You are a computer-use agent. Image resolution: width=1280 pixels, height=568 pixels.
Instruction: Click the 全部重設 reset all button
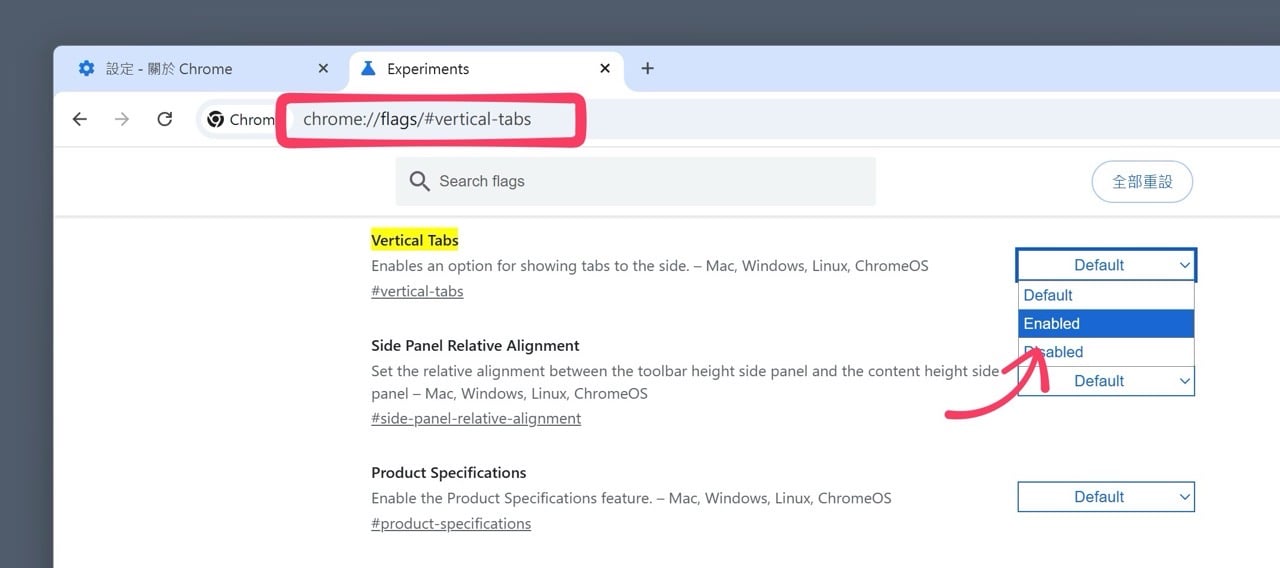coord(1142,182)
